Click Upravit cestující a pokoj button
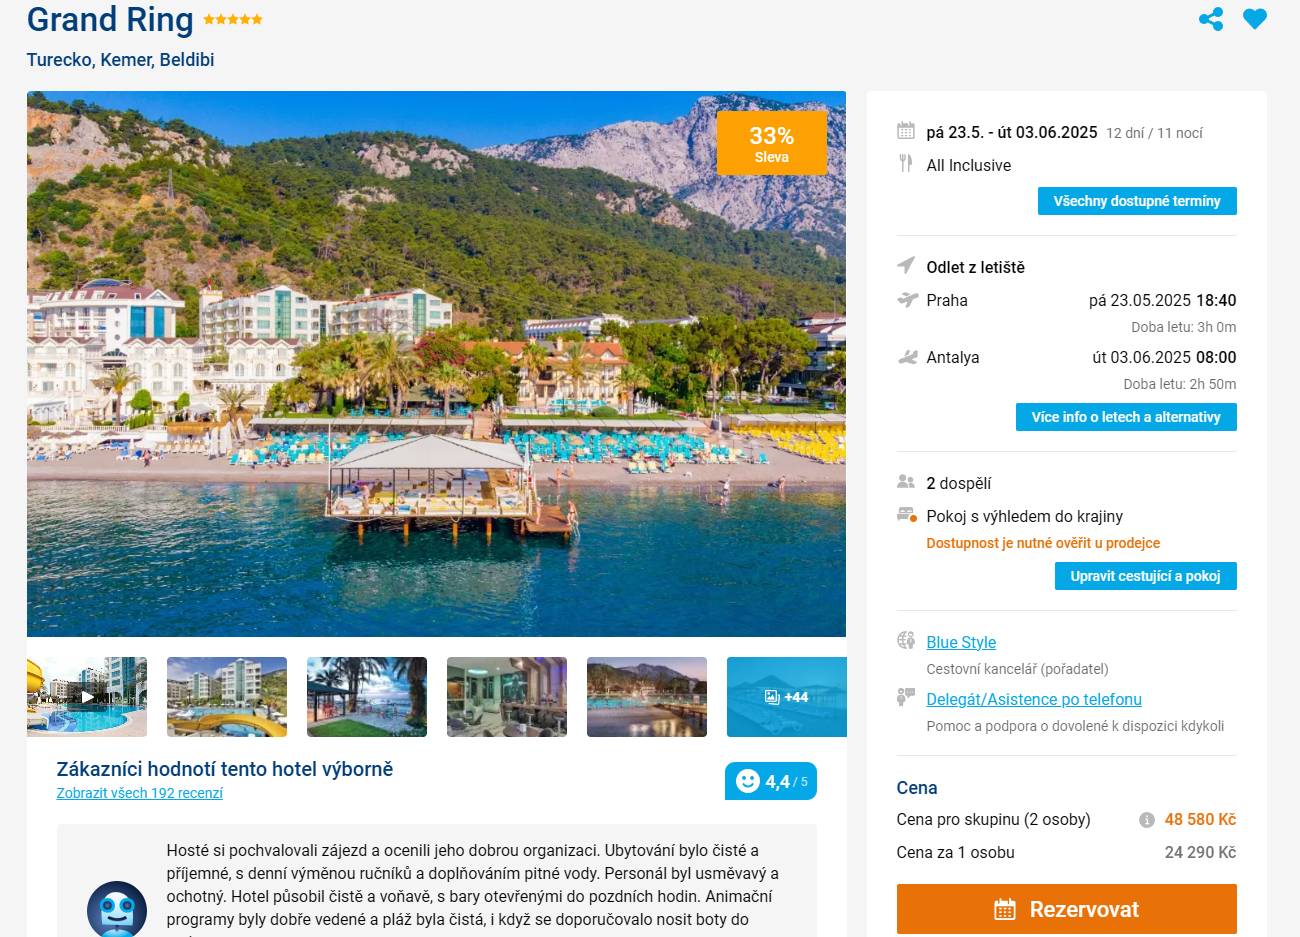This screenshot has width=1300, height=937. pyautogui.click(x=1146, y=576)
